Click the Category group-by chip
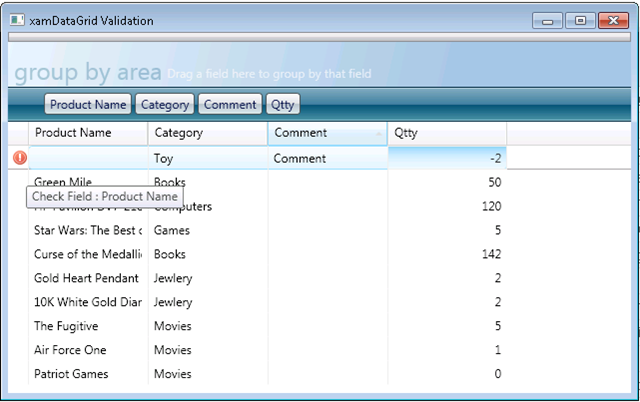Image resolution: width=640 pixels, height=402 pixels. pyautogui.click(x=165, y=104)
